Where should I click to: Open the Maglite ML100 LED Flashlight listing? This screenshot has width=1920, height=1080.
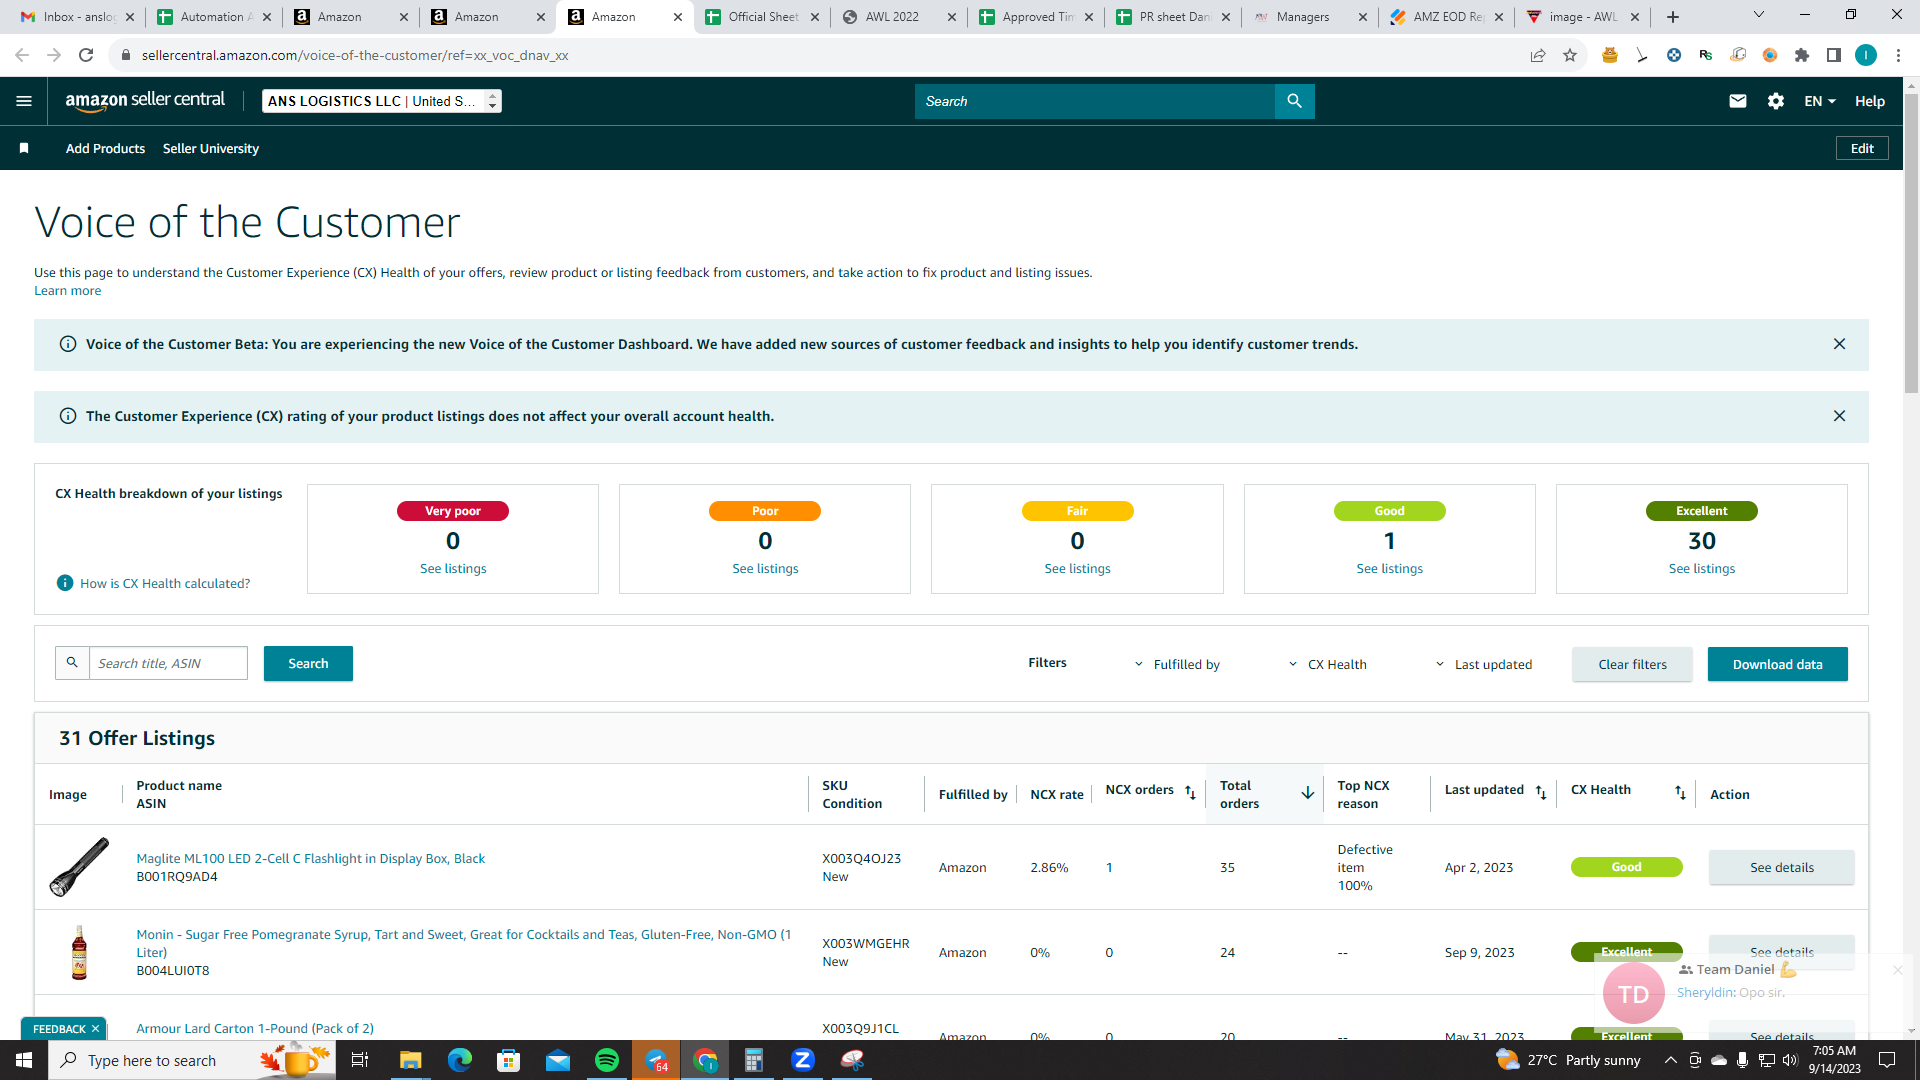pos(310,859)
